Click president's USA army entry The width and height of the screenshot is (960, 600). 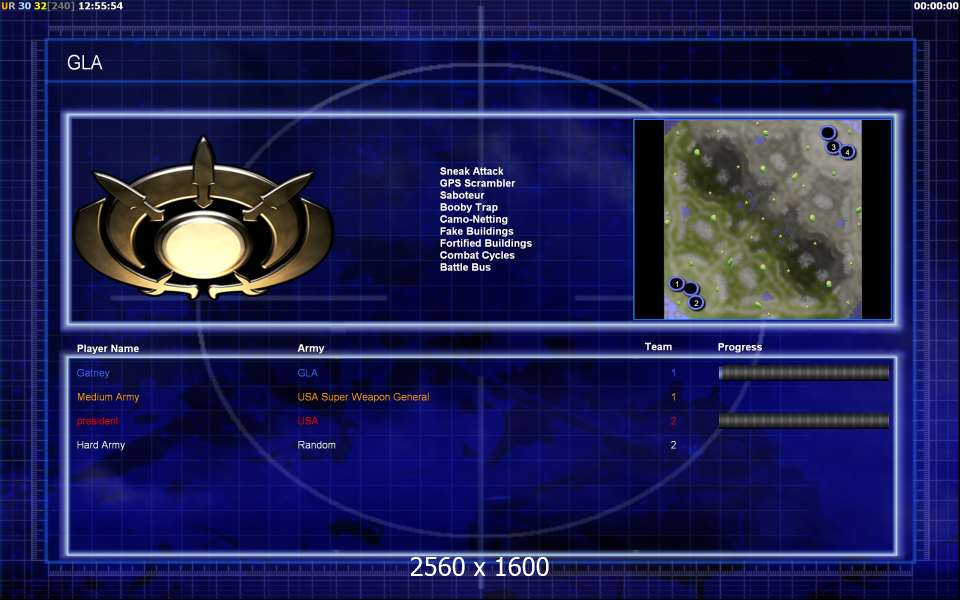307,421
